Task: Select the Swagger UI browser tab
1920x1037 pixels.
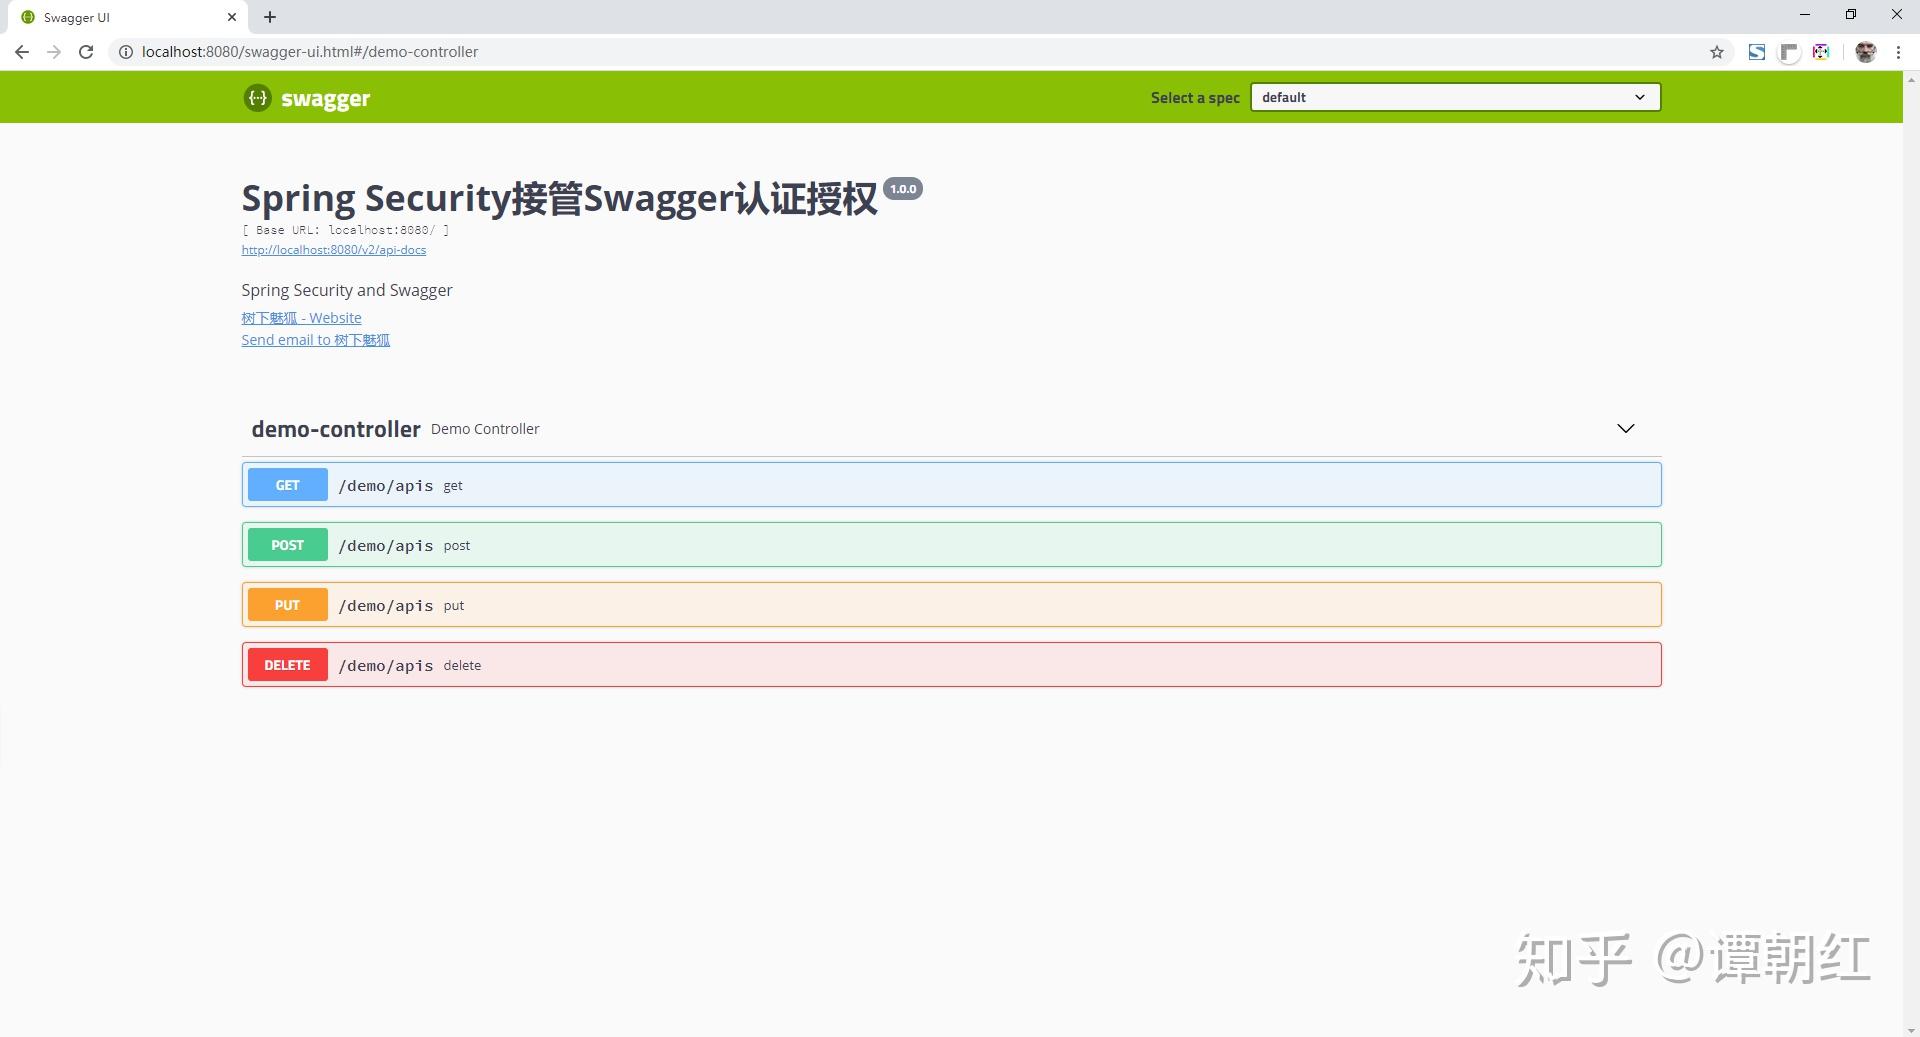Action: (120, 17)
